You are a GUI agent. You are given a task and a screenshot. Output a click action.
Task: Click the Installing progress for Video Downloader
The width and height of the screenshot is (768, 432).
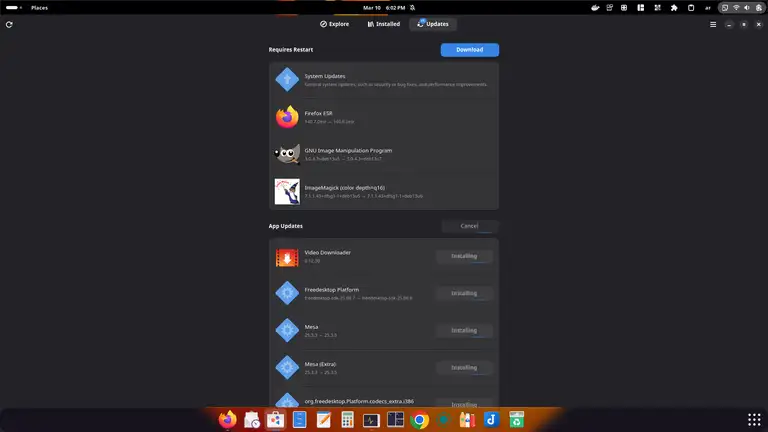tap(464, 256)
